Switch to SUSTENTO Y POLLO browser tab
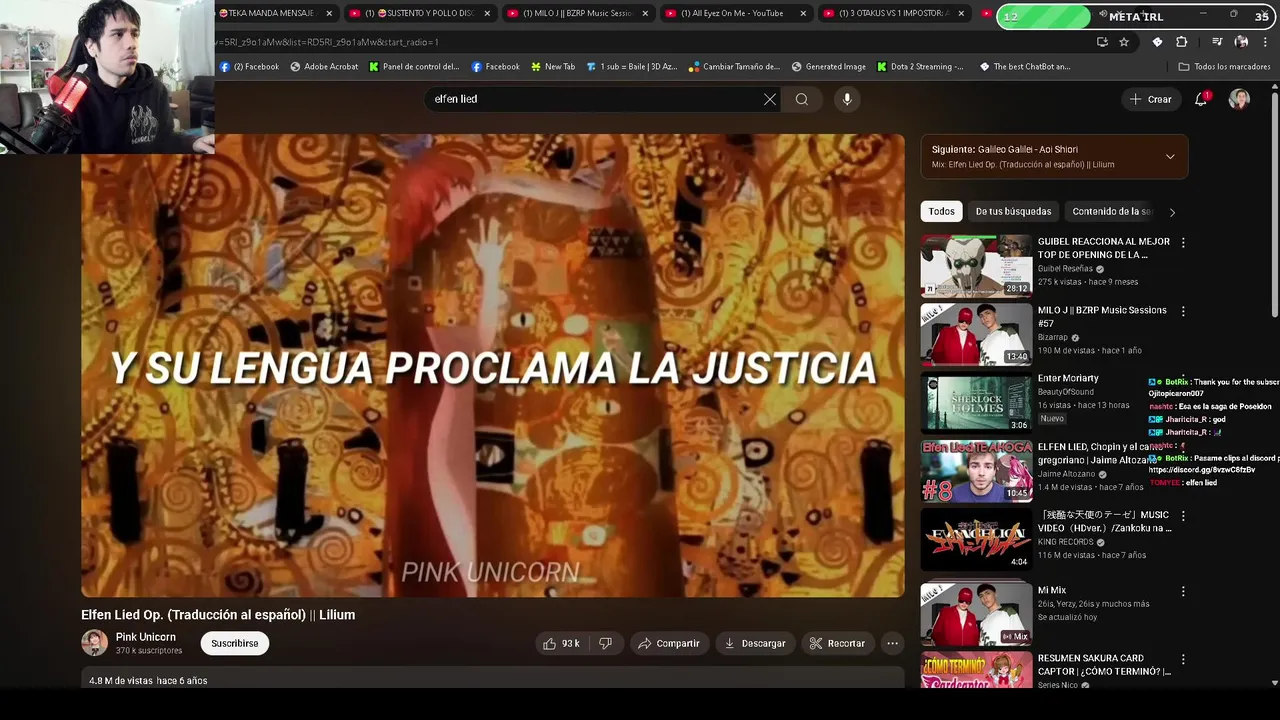This screenshot has width=1280, height=720. tap(421, 13)
